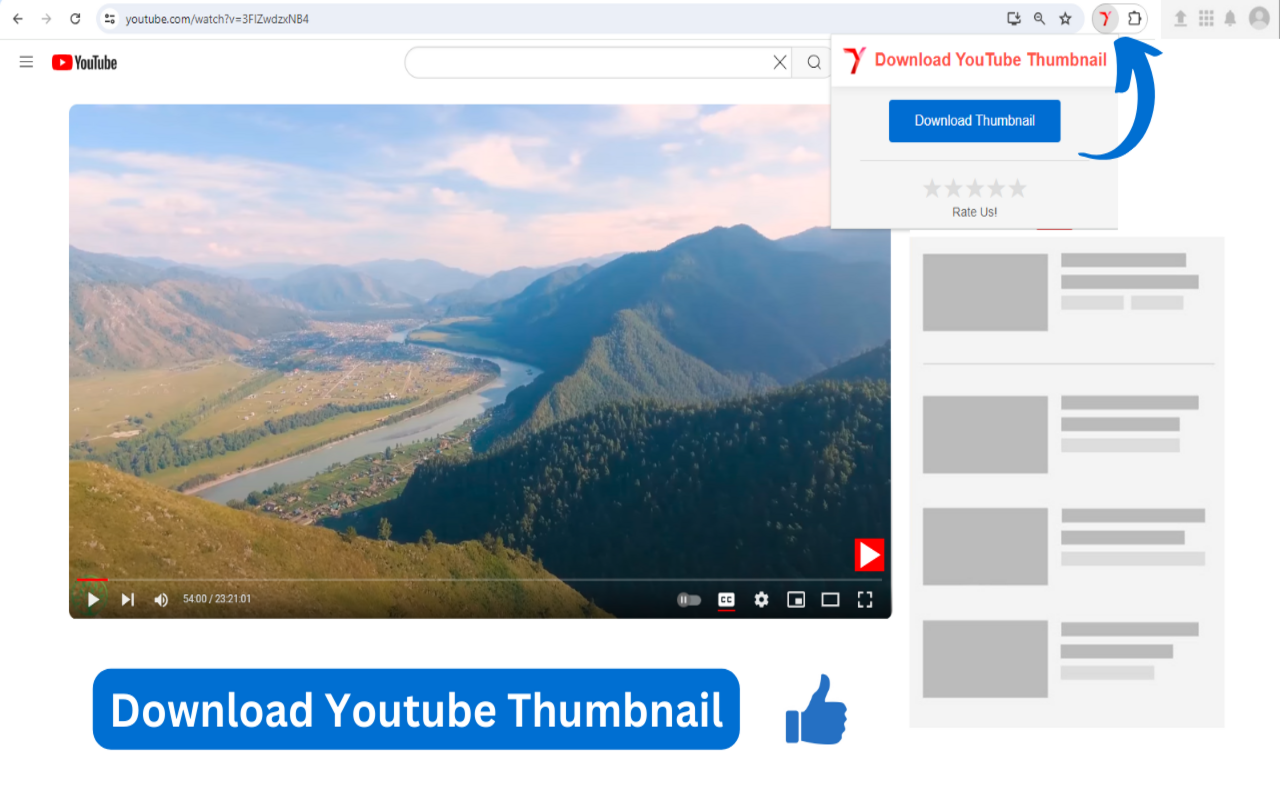
Task: Play the video
Action: [x=93, y=599]
